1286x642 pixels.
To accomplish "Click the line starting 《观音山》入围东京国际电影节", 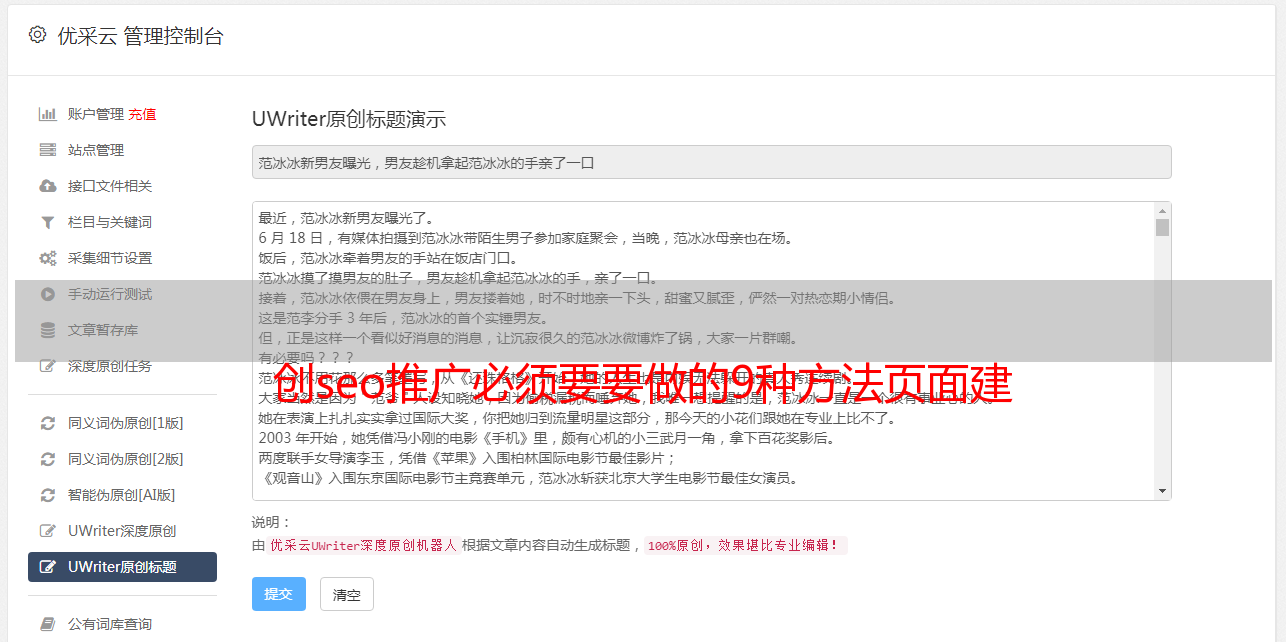I will tap(528, 478).
